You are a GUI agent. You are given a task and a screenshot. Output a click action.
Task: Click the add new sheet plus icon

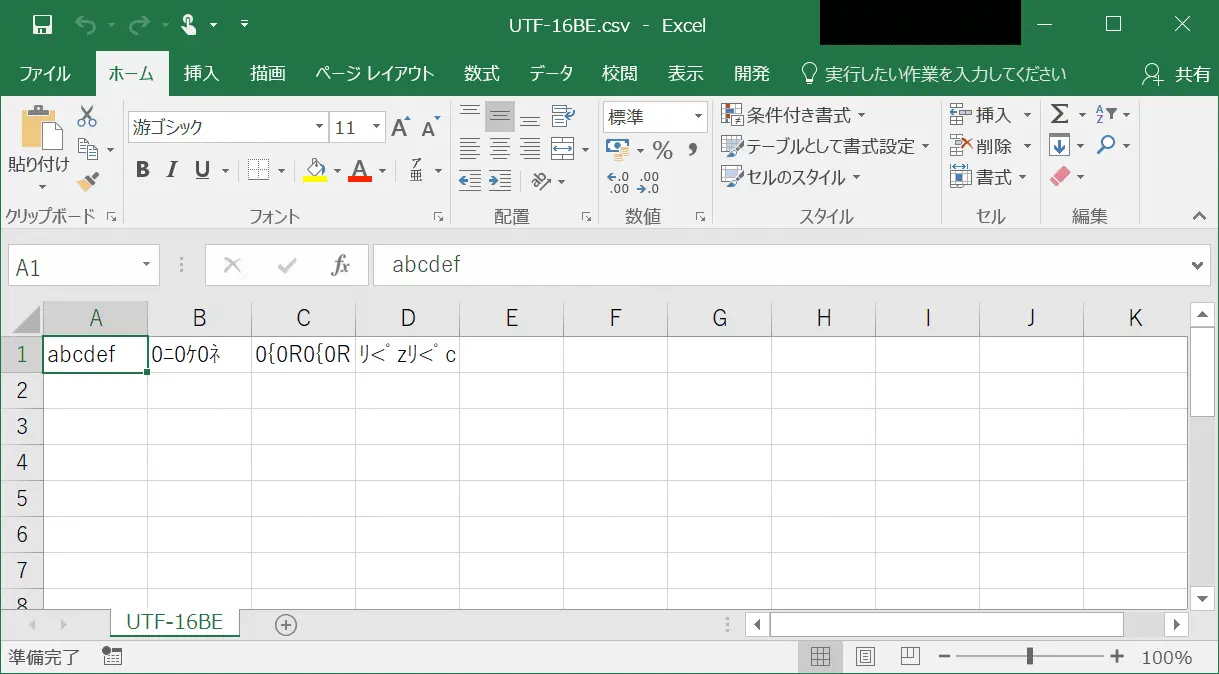pyautogui.click(x=286, y=624)
